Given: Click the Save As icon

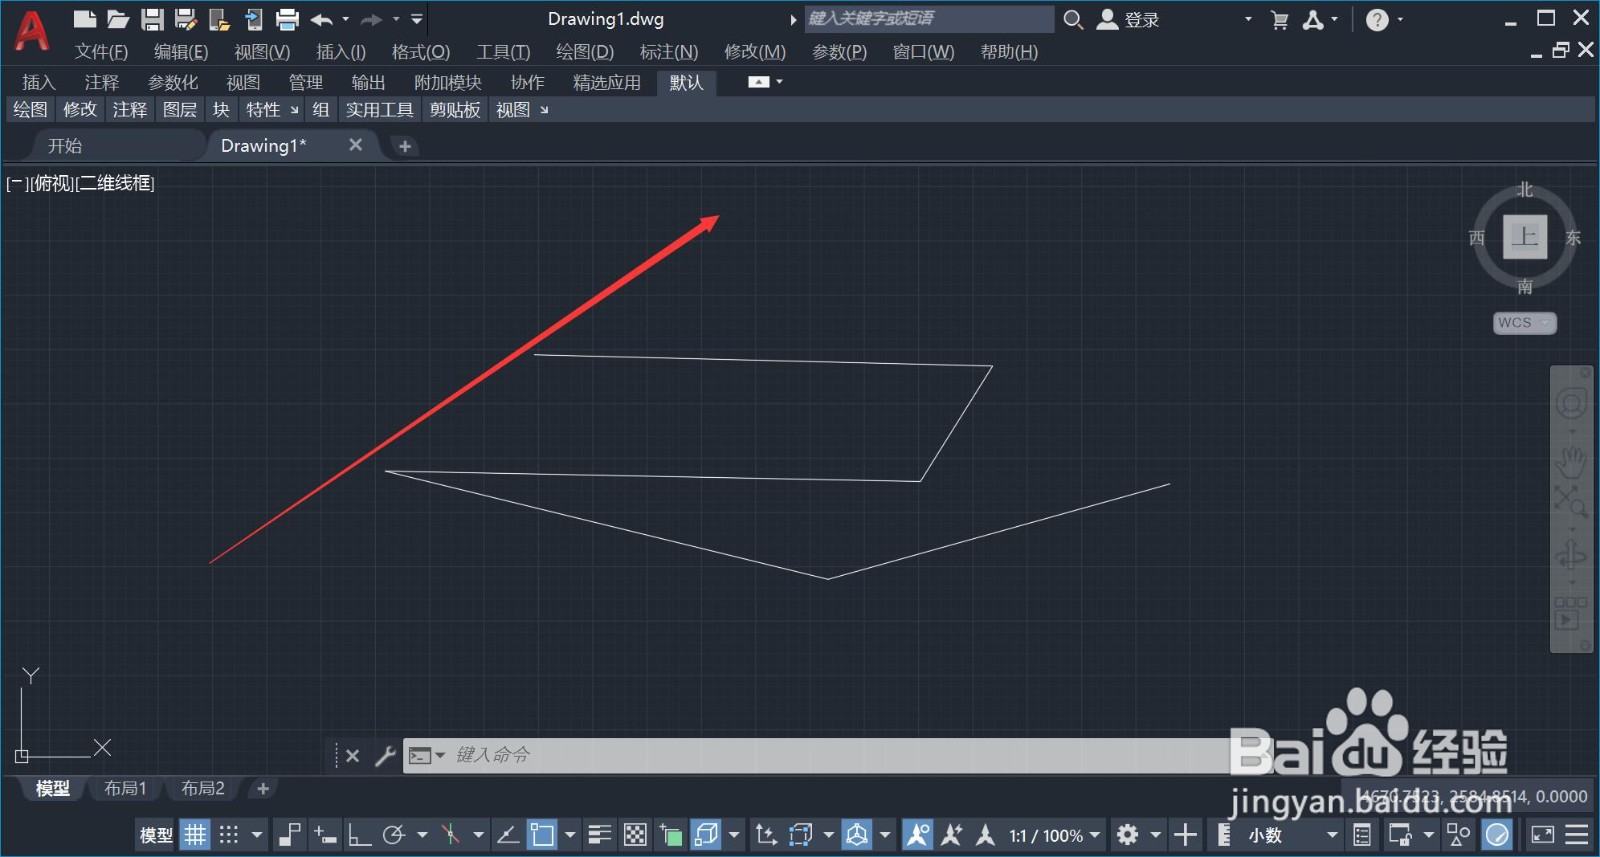Looking at the screenshot, I should (x=185, y=18).
